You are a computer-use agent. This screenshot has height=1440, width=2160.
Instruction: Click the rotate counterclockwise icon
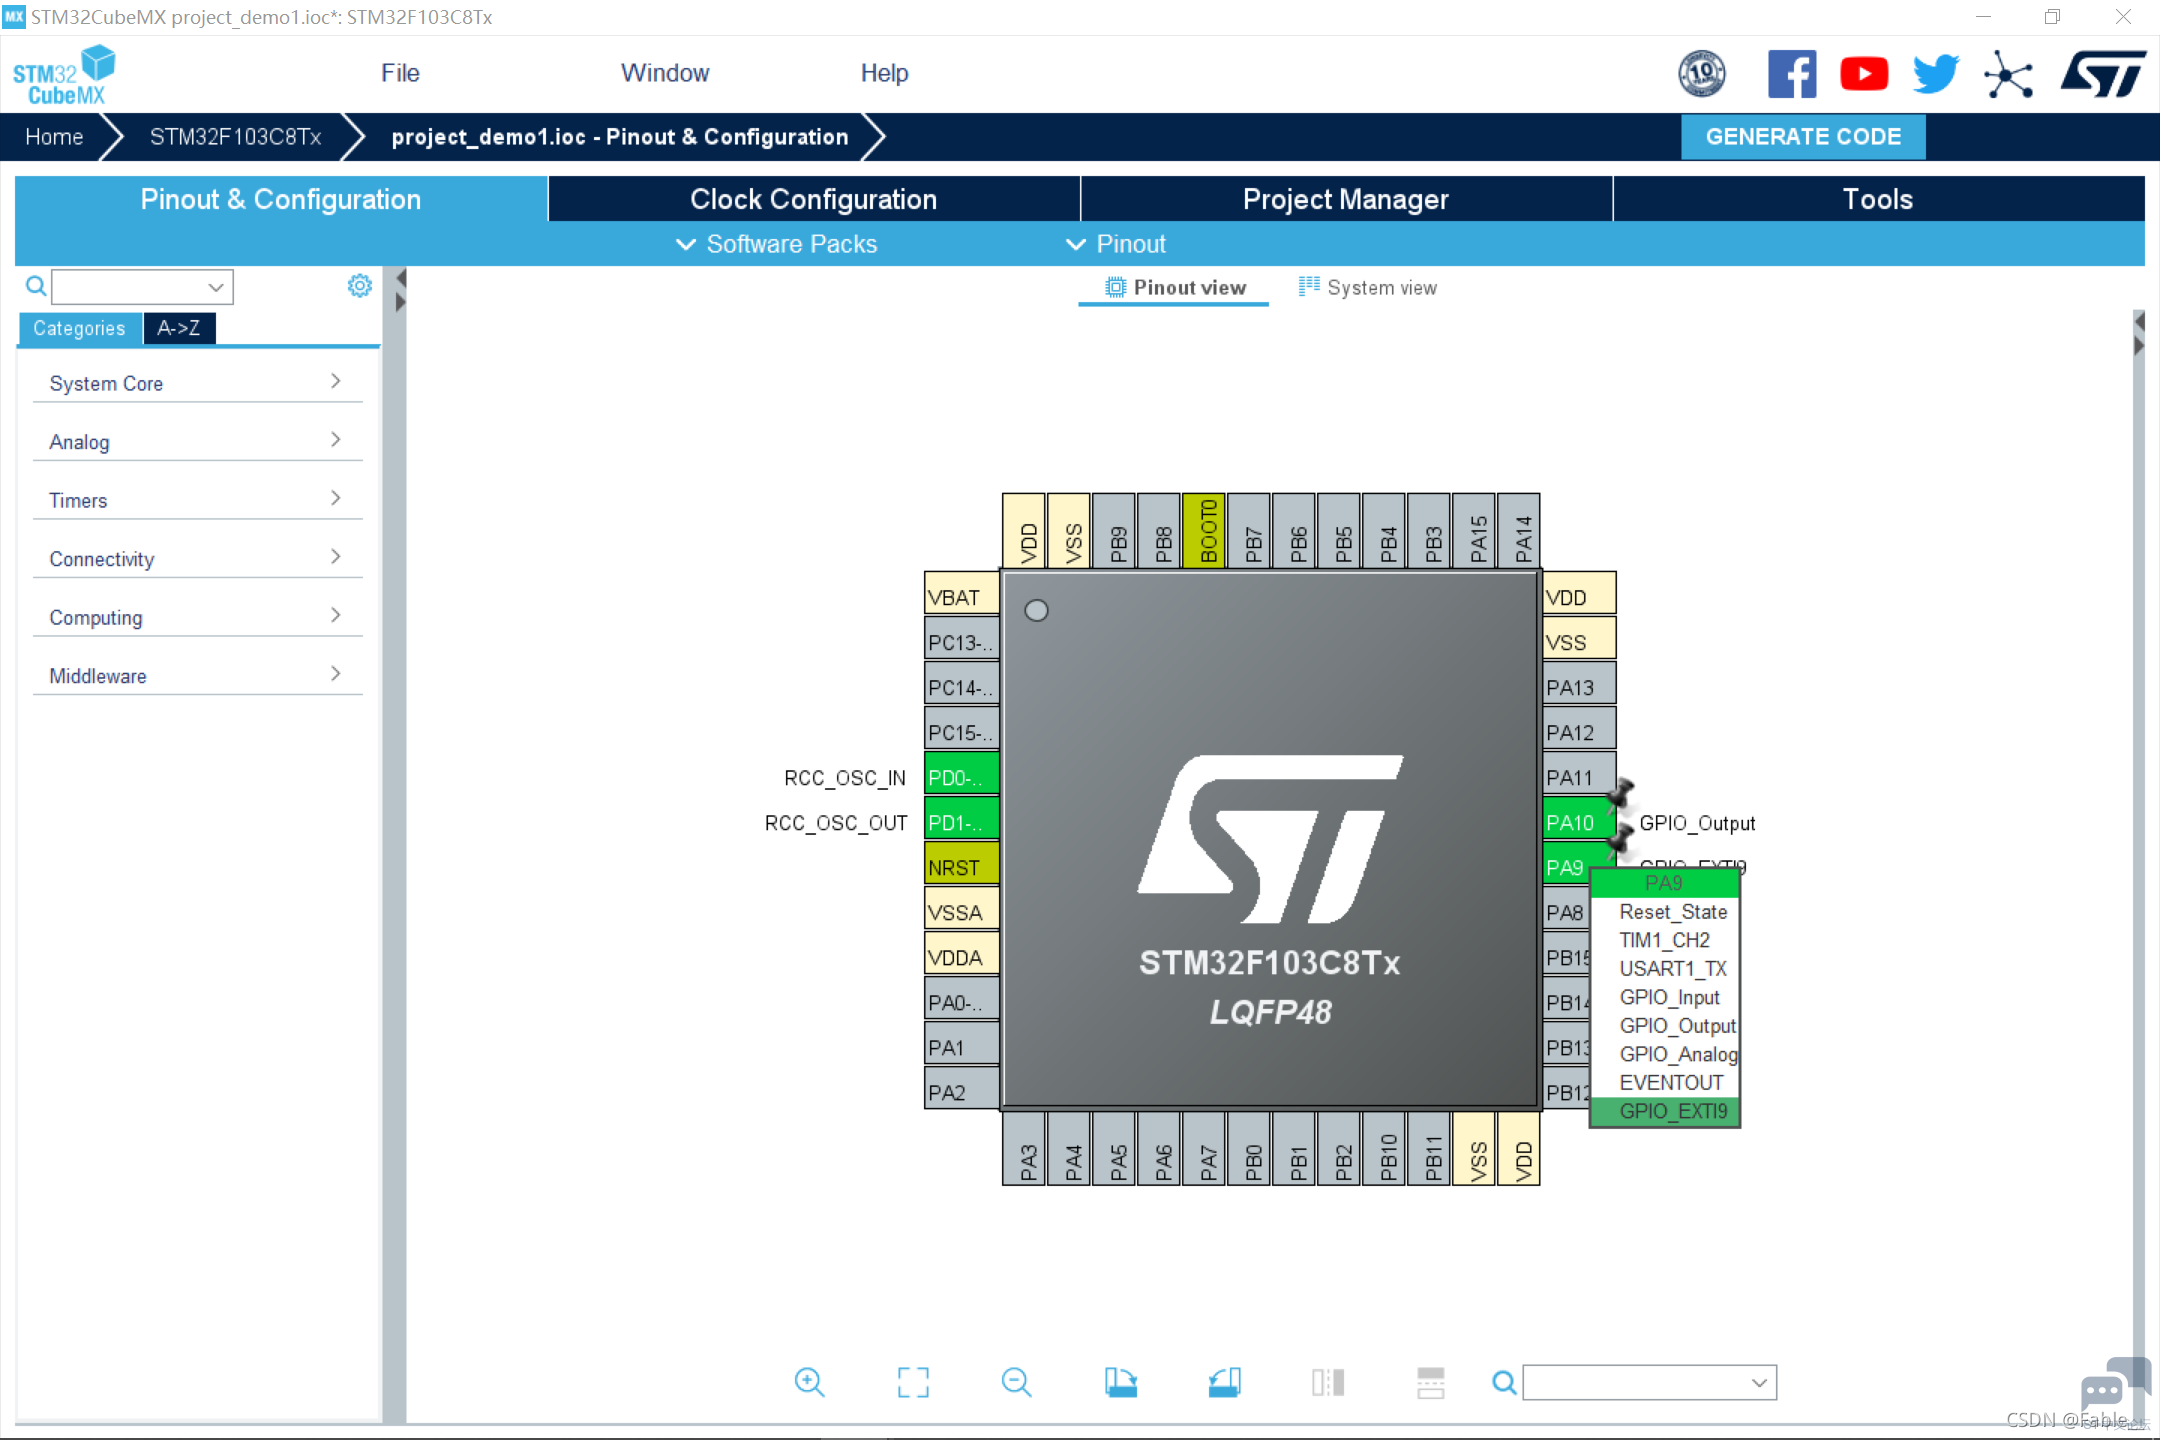point(1224,1383)
